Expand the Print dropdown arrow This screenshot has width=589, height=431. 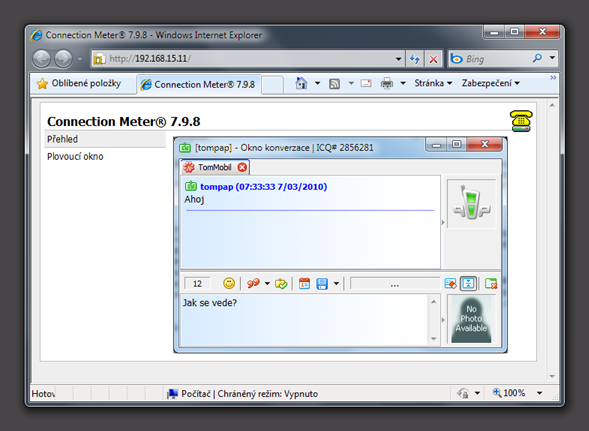[x=403, y=83]
